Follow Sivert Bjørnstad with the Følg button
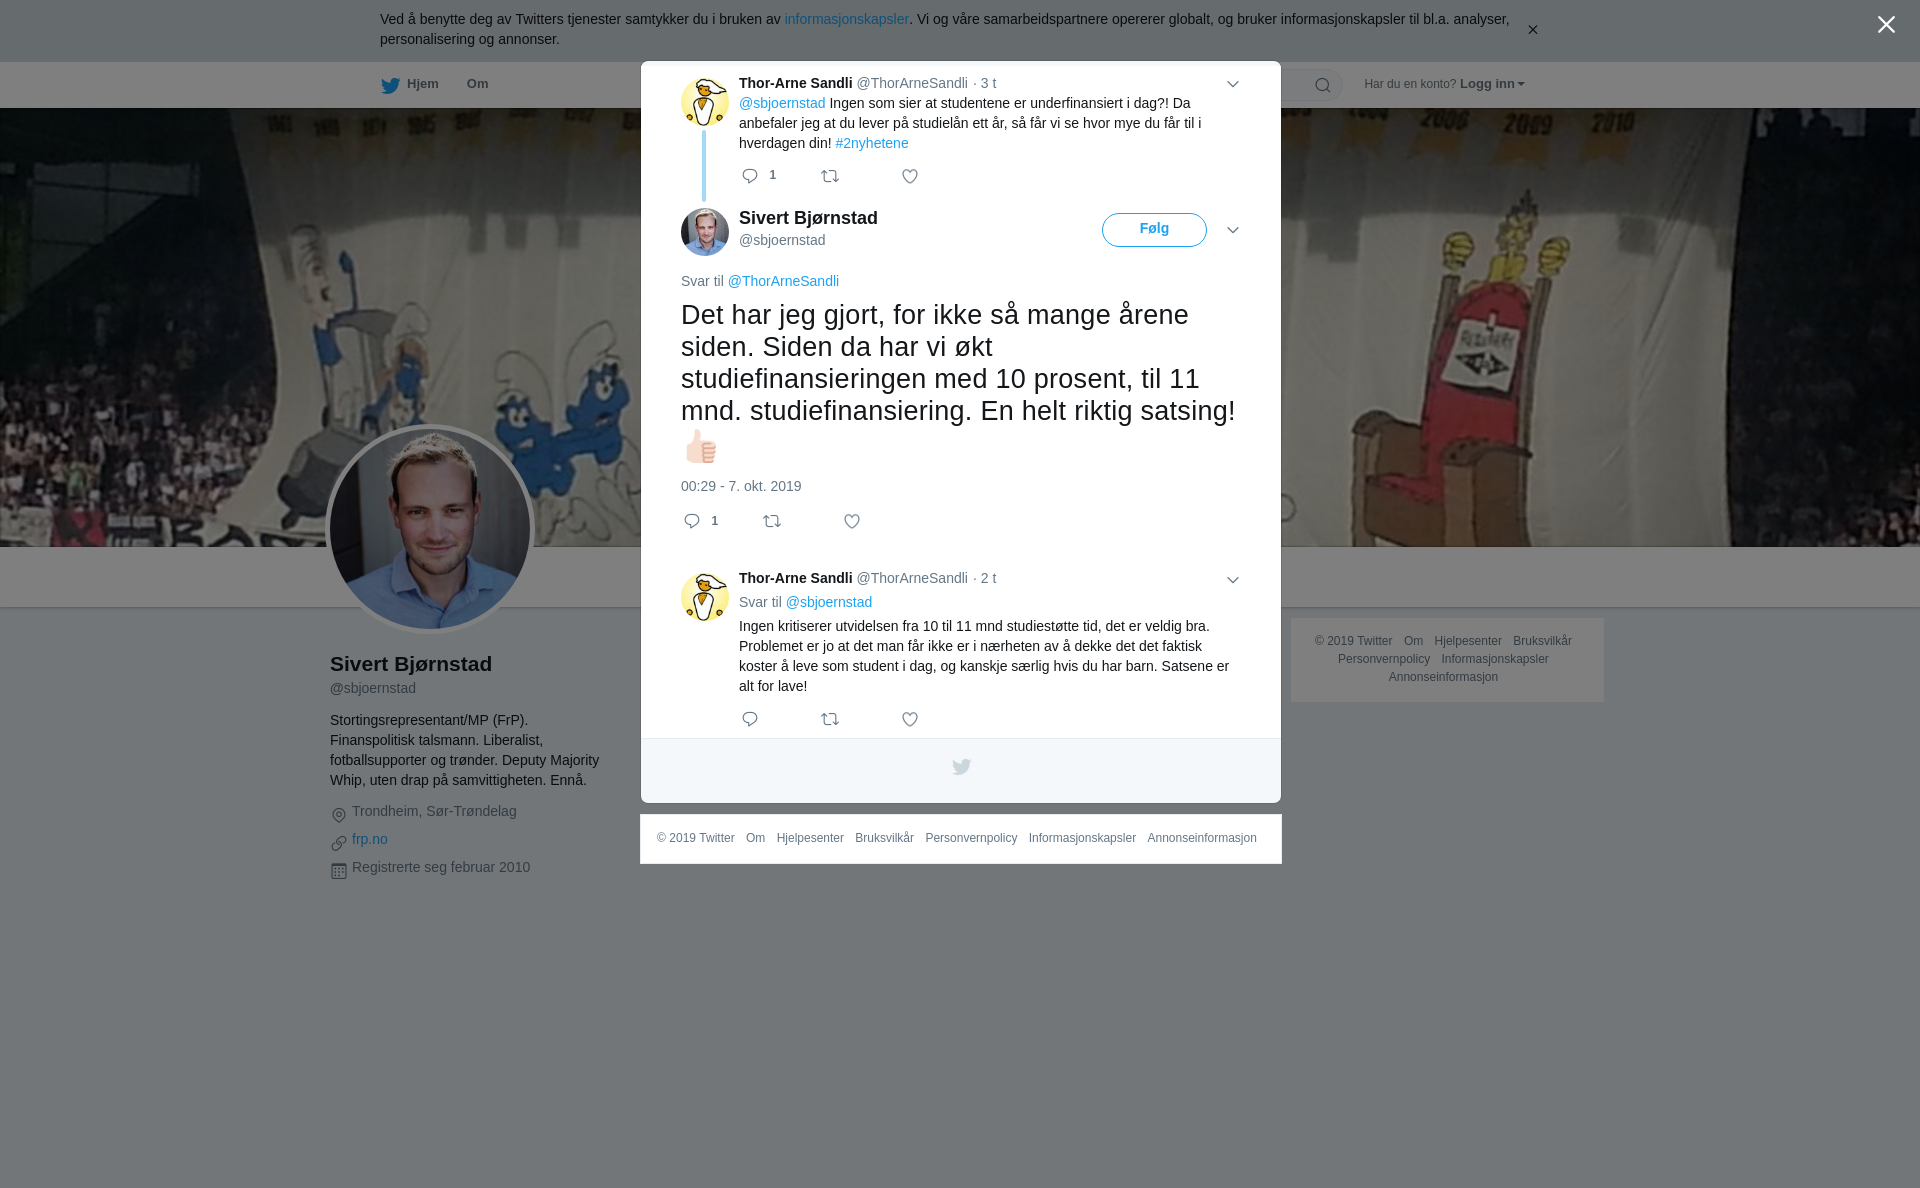Viewport: 1920px width, 1188px height. point(1154,229)
